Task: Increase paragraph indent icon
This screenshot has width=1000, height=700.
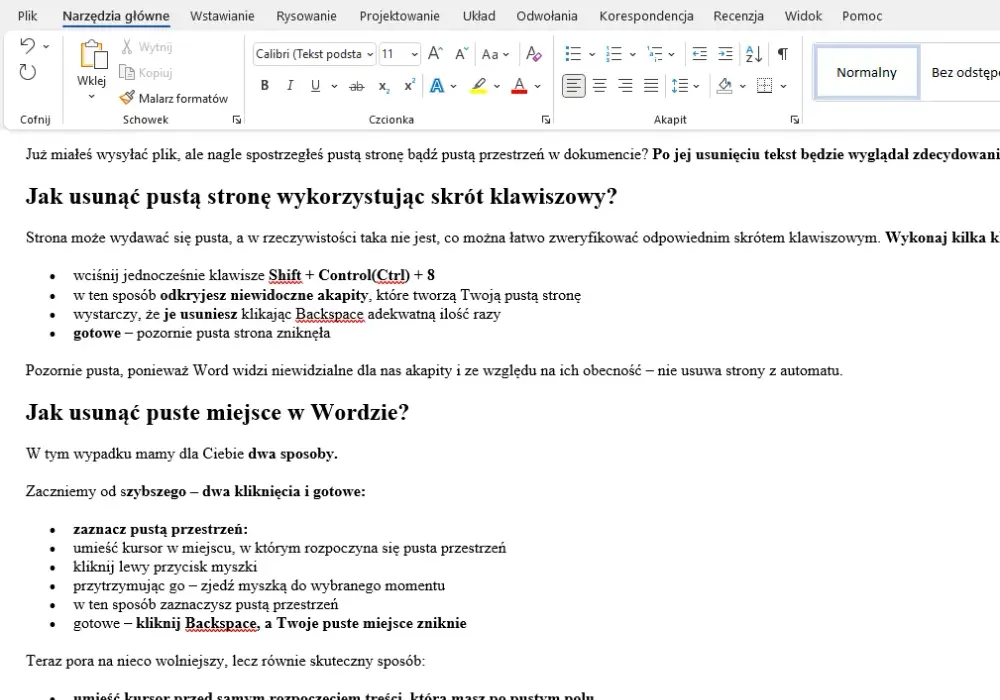Action: coord(725,54)
